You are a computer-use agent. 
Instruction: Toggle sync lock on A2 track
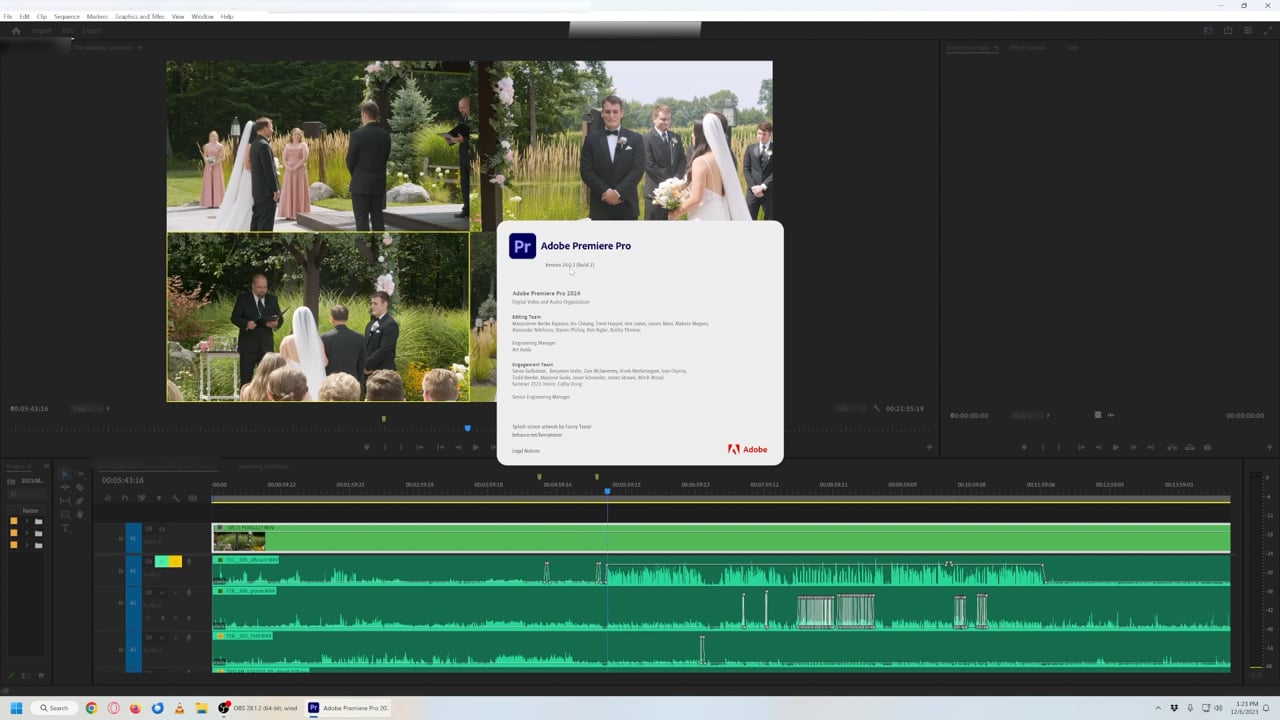point(149,592)
